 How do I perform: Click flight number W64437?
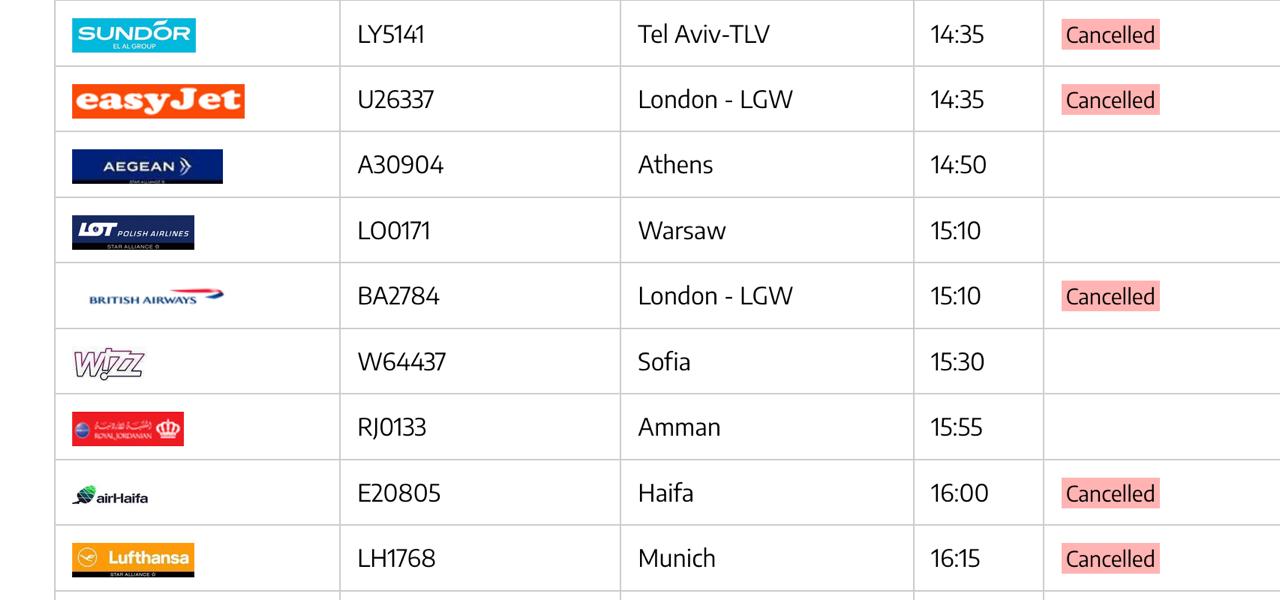401,362
